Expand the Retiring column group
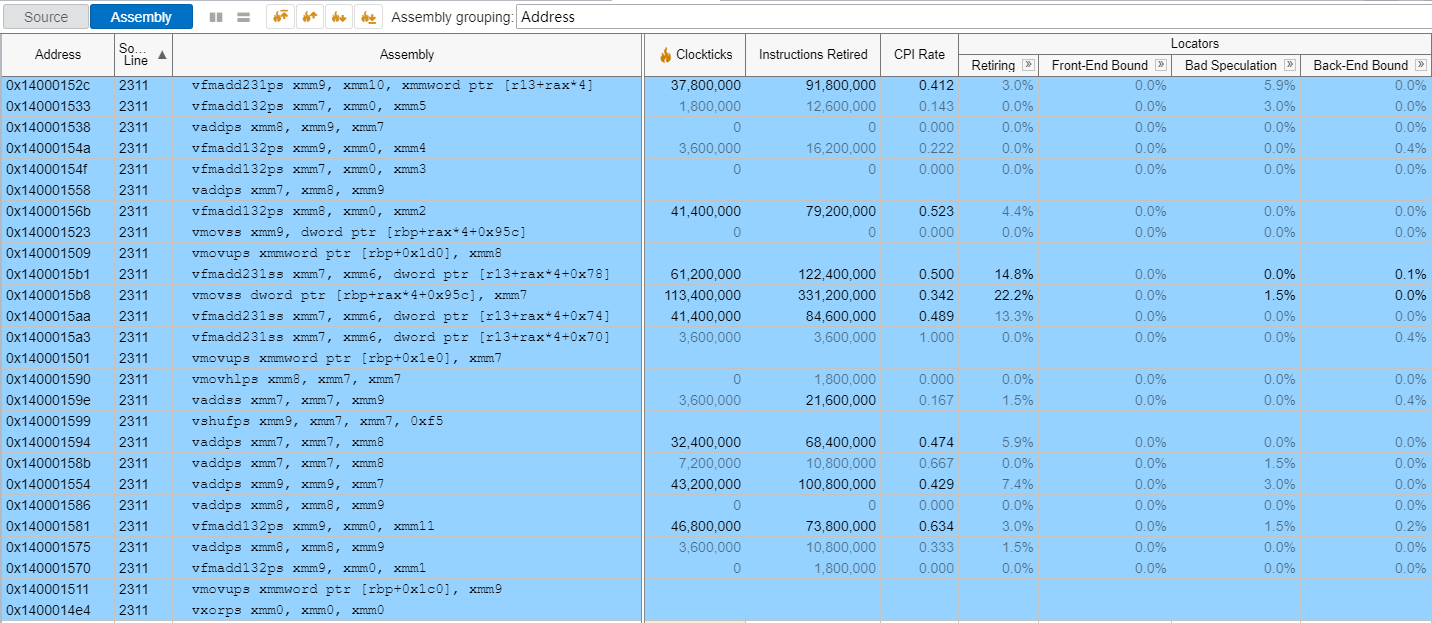The image size is (1432, 623). (1028, 65)
